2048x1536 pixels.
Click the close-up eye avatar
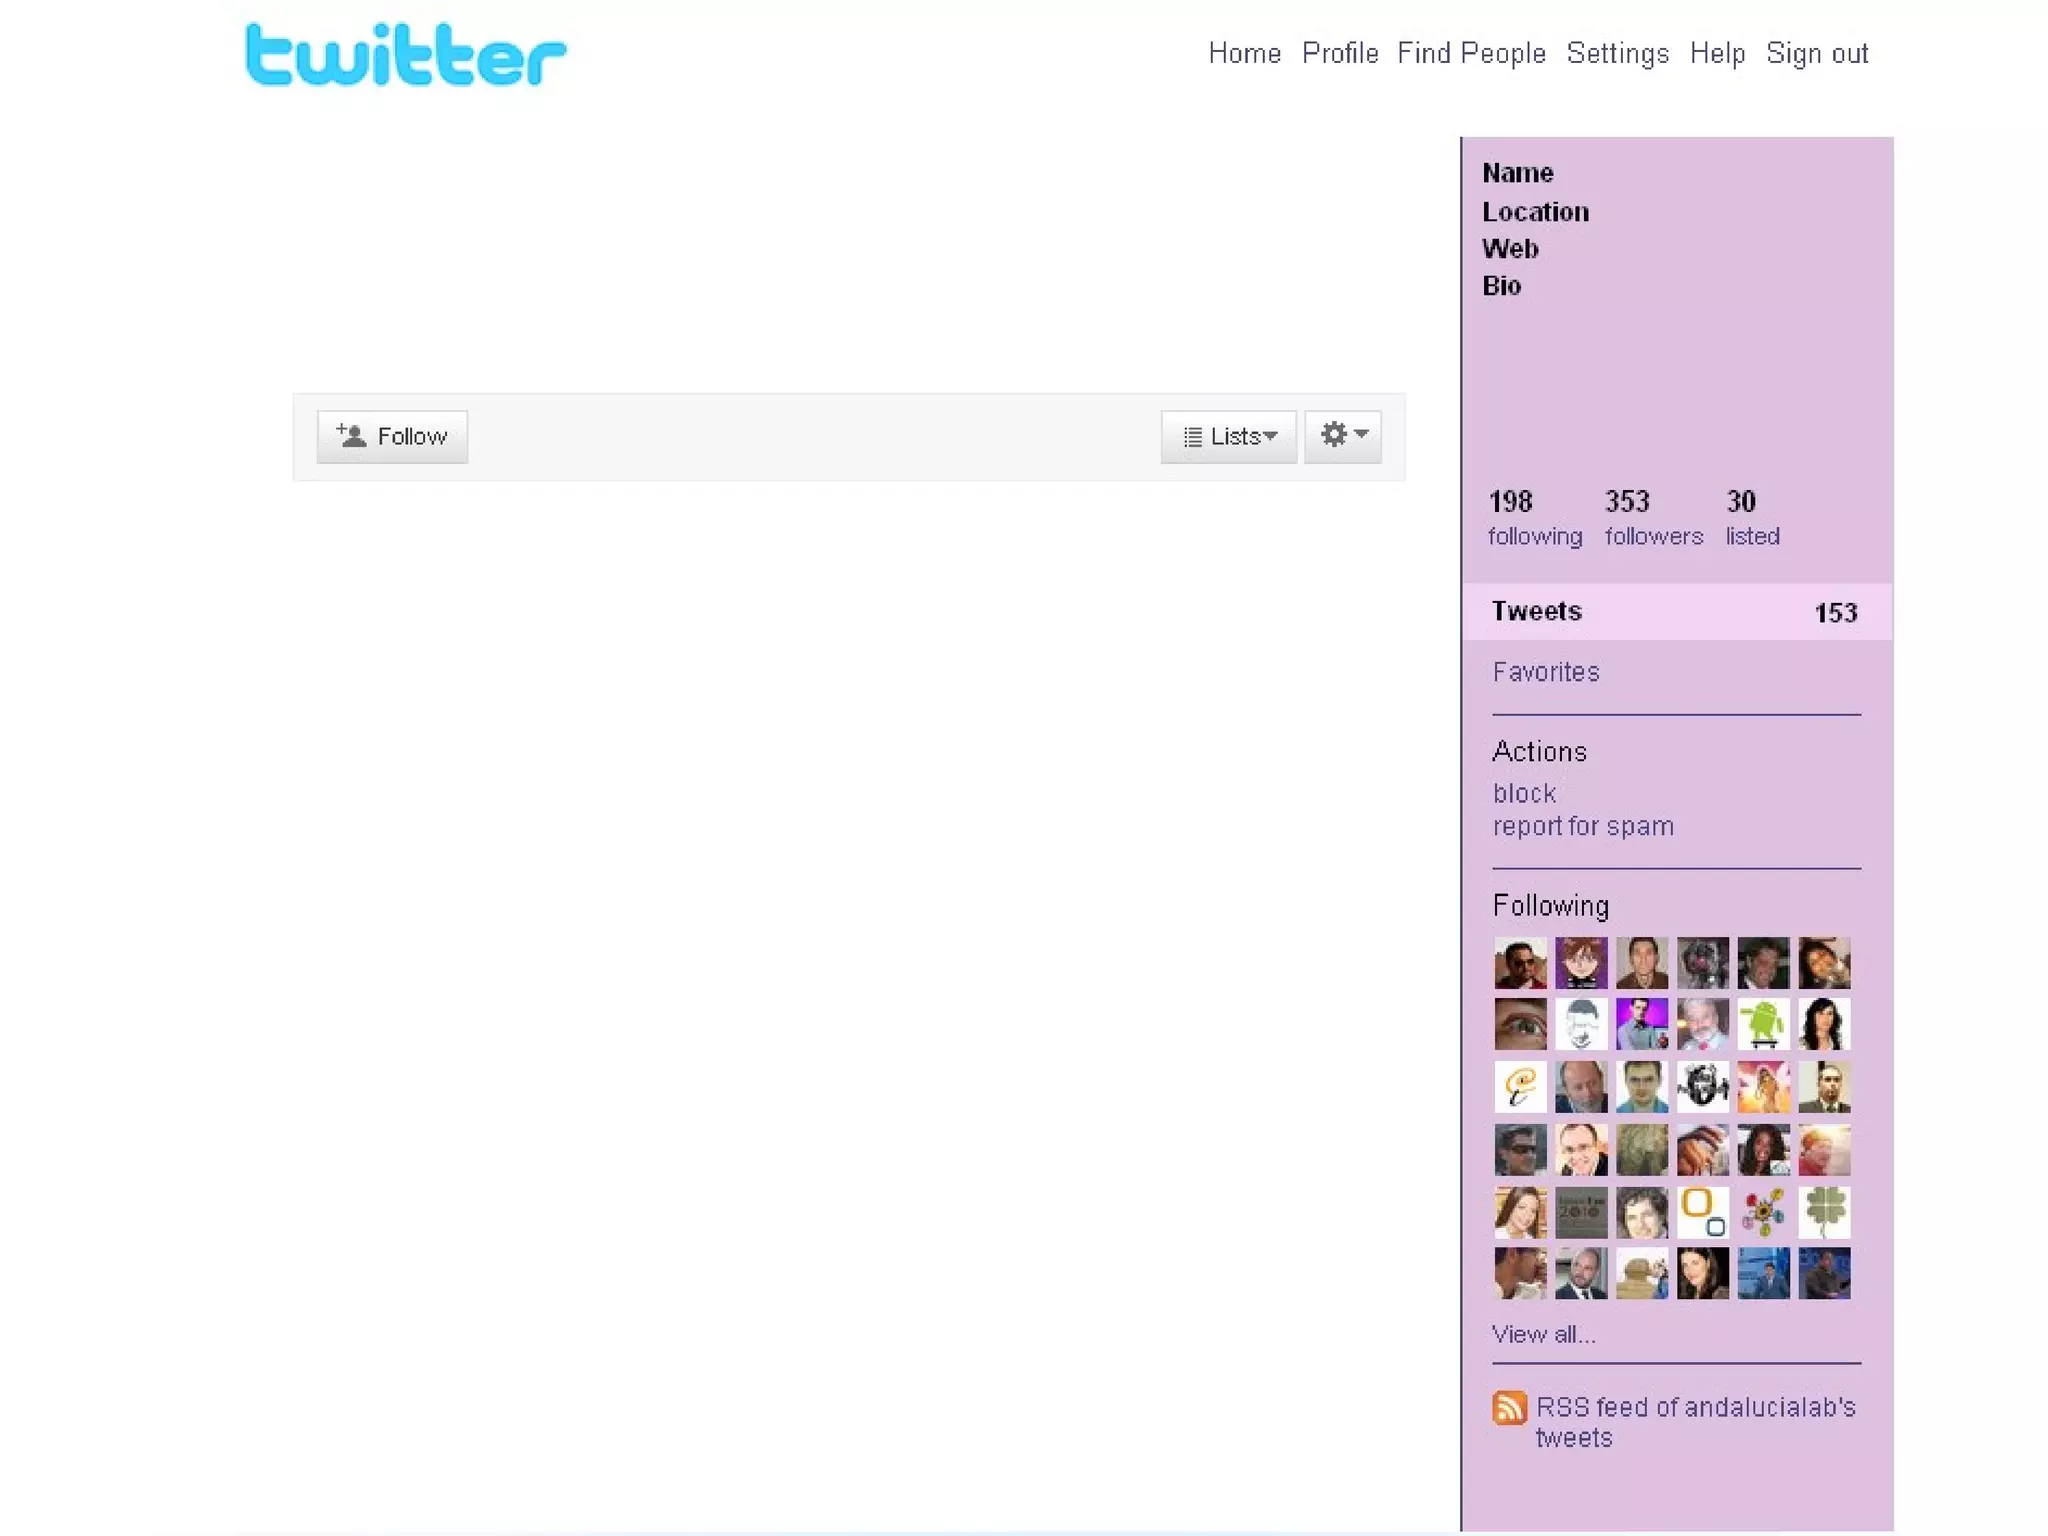point(1520,1024)
